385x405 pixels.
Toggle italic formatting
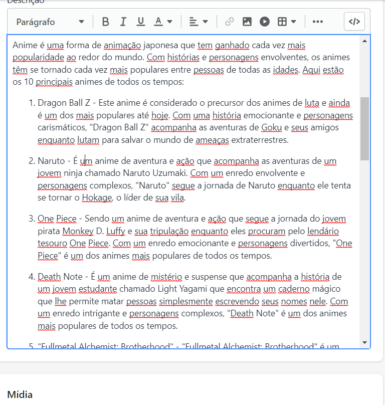coord(123,22)
